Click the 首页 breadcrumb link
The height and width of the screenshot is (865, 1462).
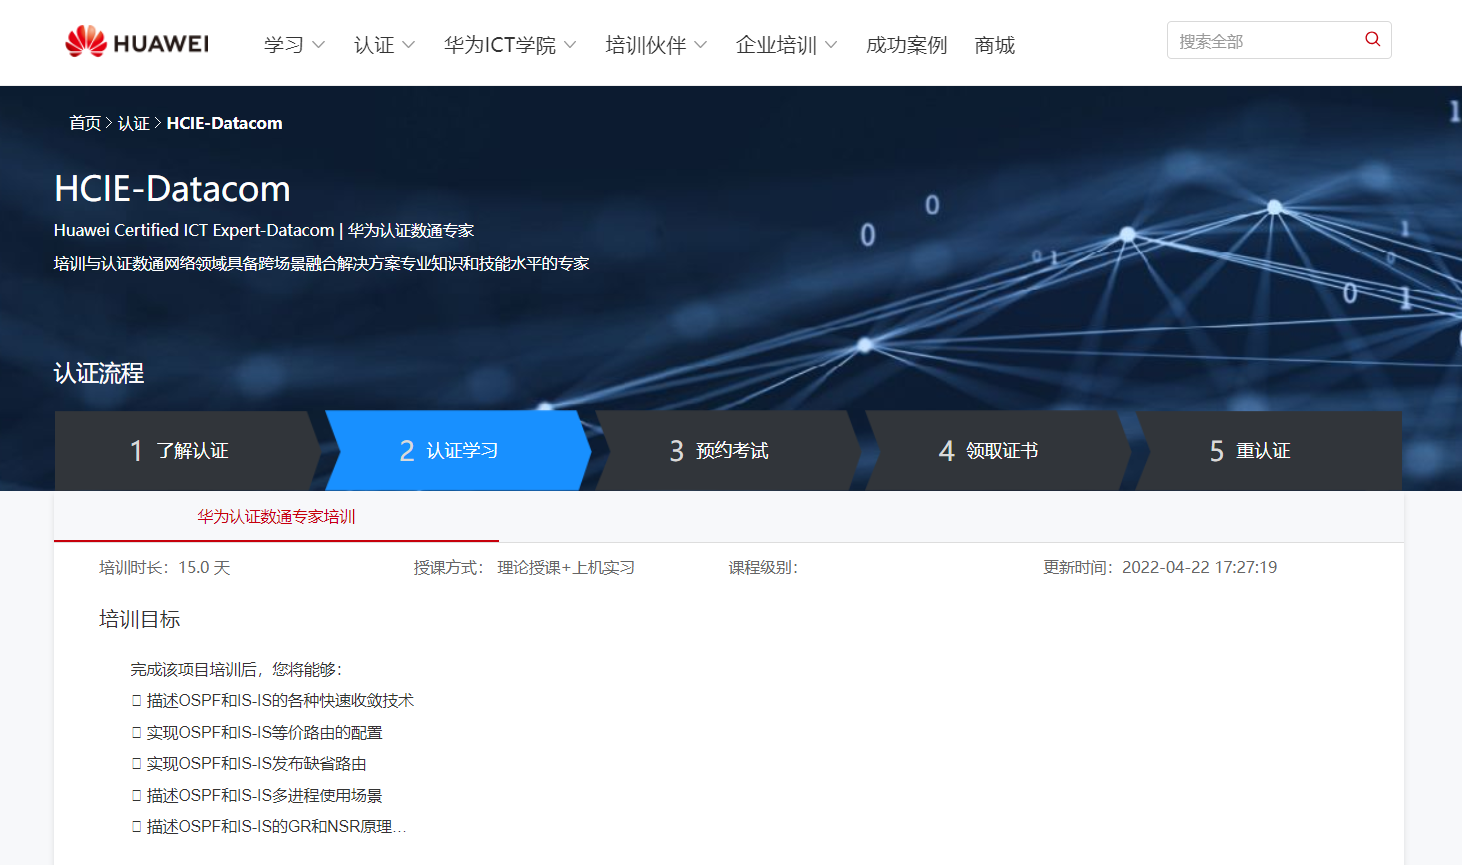(85, 123)
